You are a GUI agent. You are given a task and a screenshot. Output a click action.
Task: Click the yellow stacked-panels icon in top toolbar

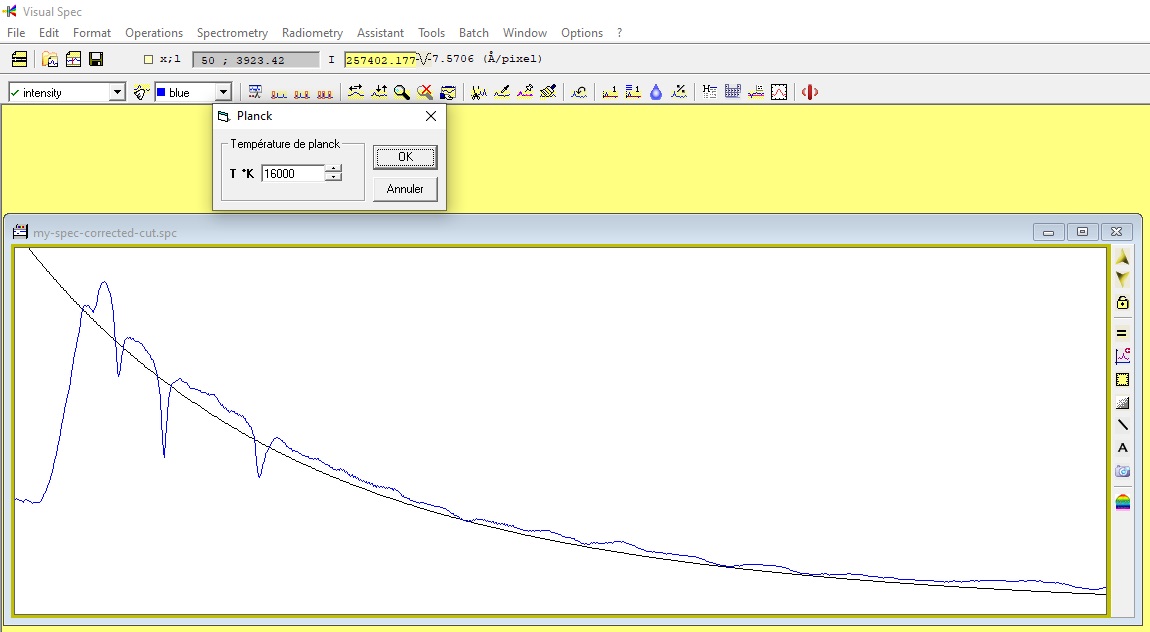coord(20,59)
